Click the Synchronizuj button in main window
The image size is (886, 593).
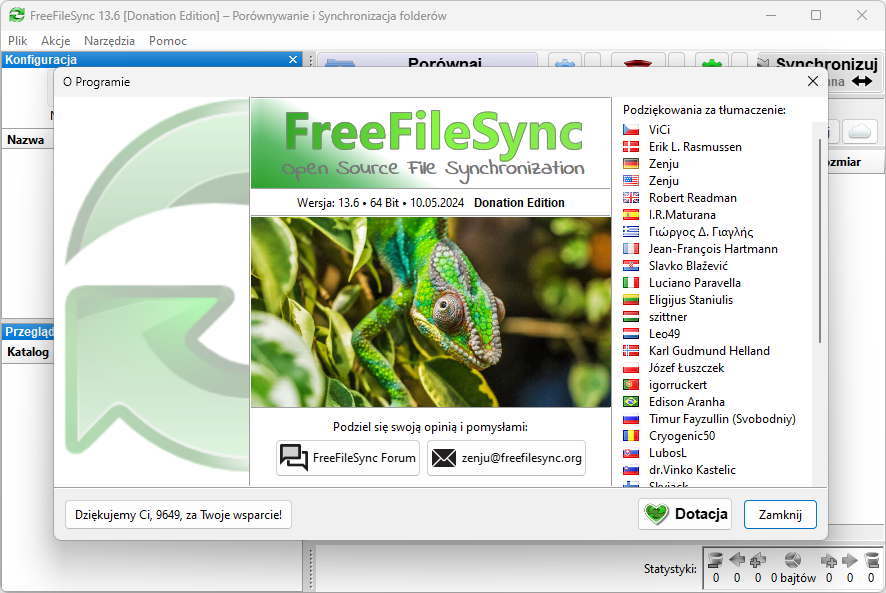(x=819, y=60)
